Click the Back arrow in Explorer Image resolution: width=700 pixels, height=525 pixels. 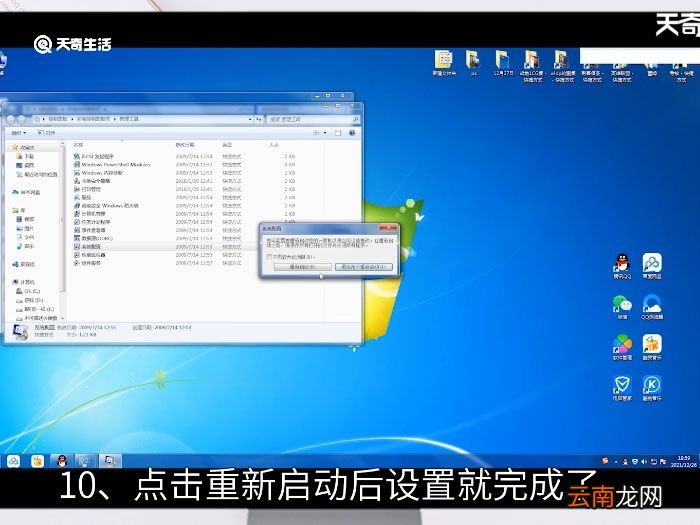click(x=11, y=120)
